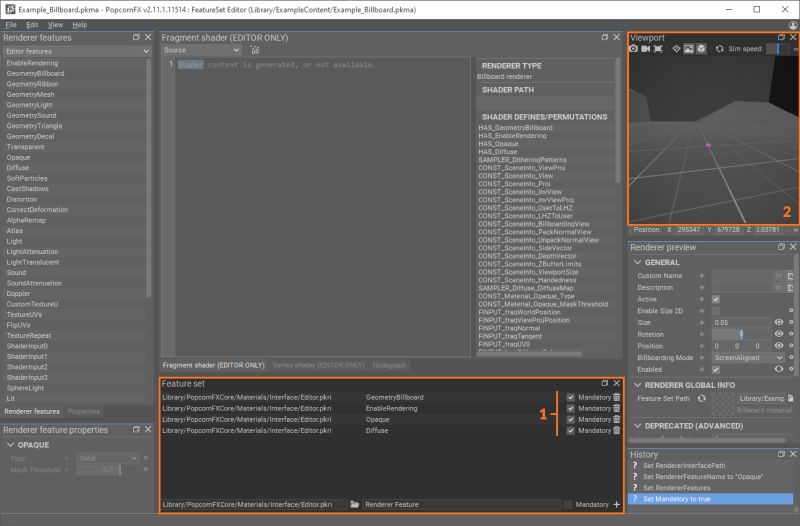The width and height of the screenshot is (800, 526).
Task: Click the Rotation slider field
Action: (x=741, y=334)
